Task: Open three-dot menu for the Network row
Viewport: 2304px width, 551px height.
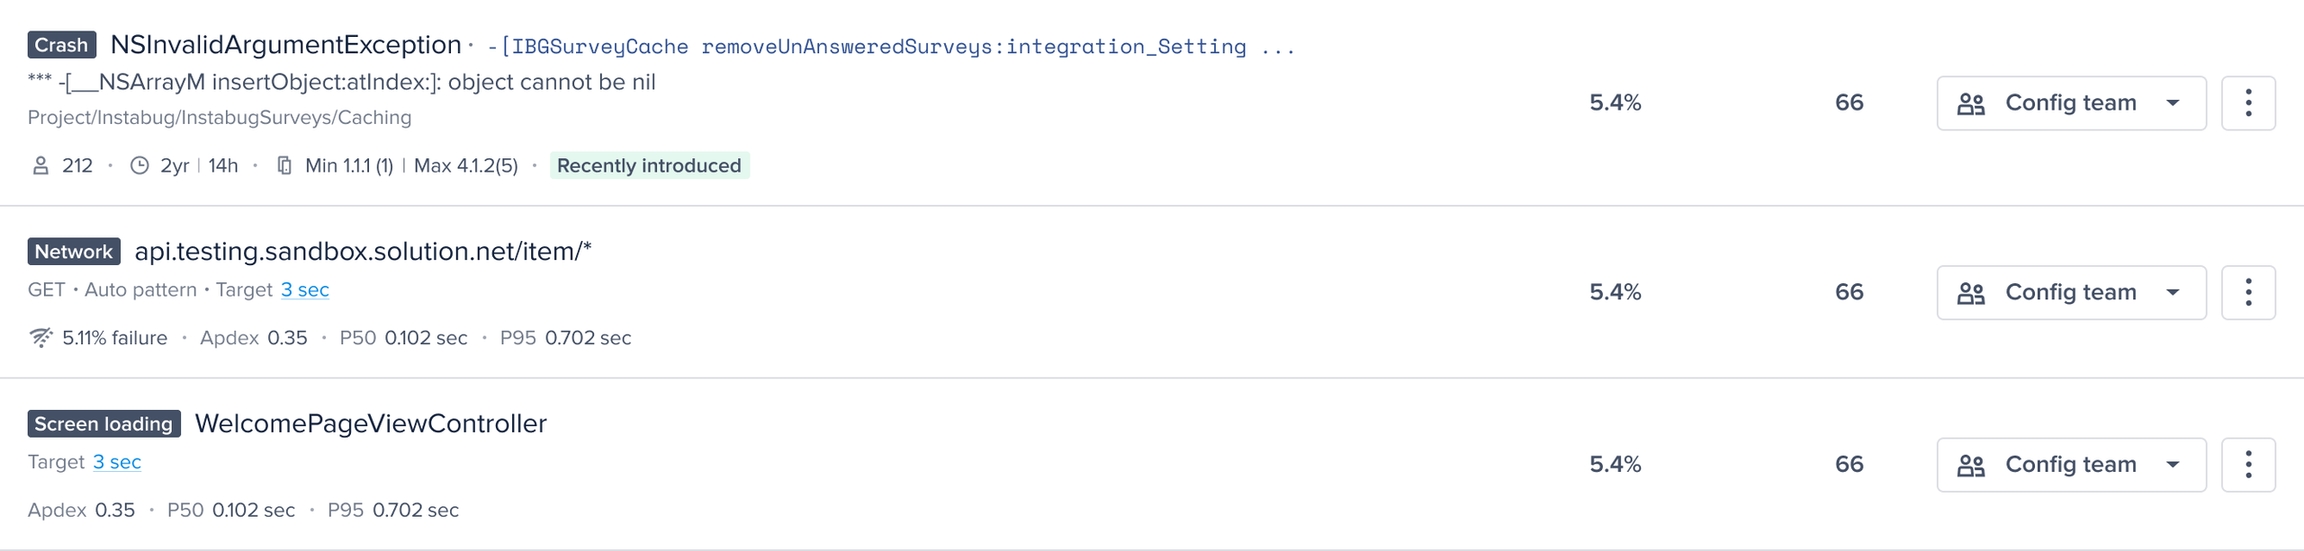Action: (x=2248, y=292)
